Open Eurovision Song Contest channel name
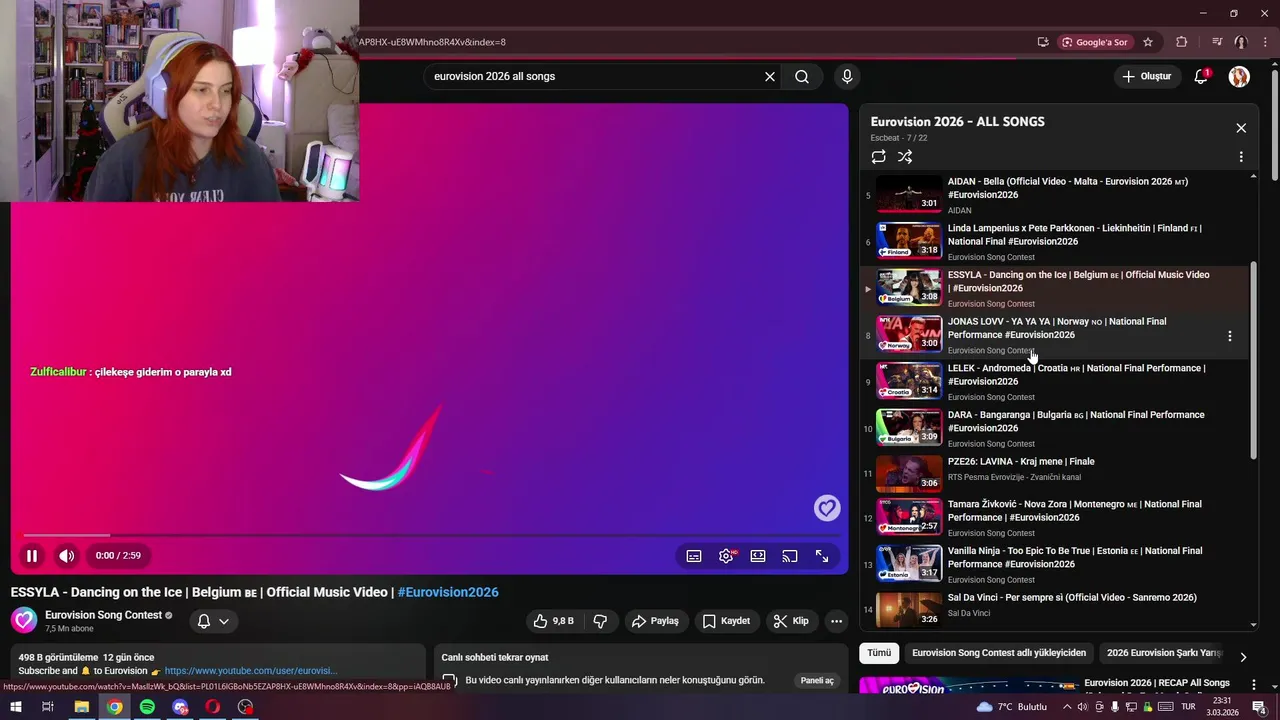Viewport: 1280px width, 720px height. point(103,615)
